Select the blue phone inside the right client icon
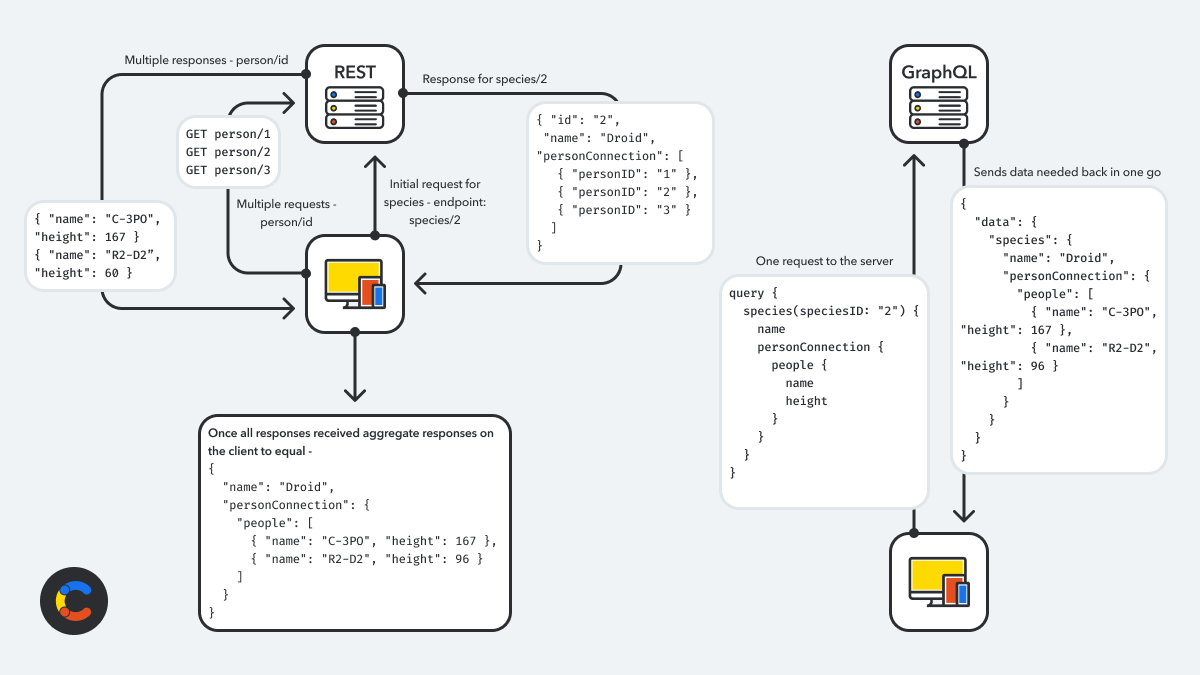This screenshot has width=1200, height=675. point(962,594)
